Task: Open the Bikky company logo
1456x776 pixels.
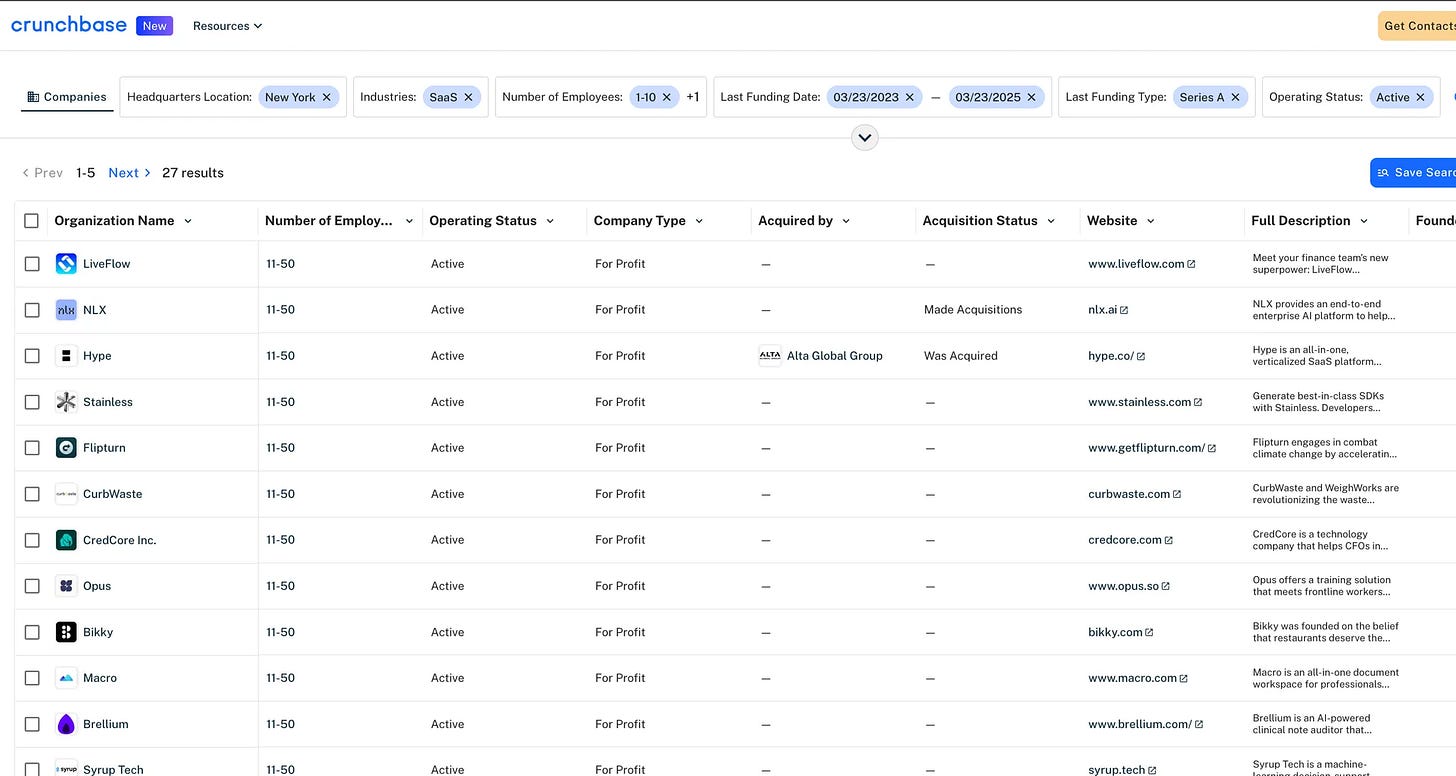Action: 66,632
